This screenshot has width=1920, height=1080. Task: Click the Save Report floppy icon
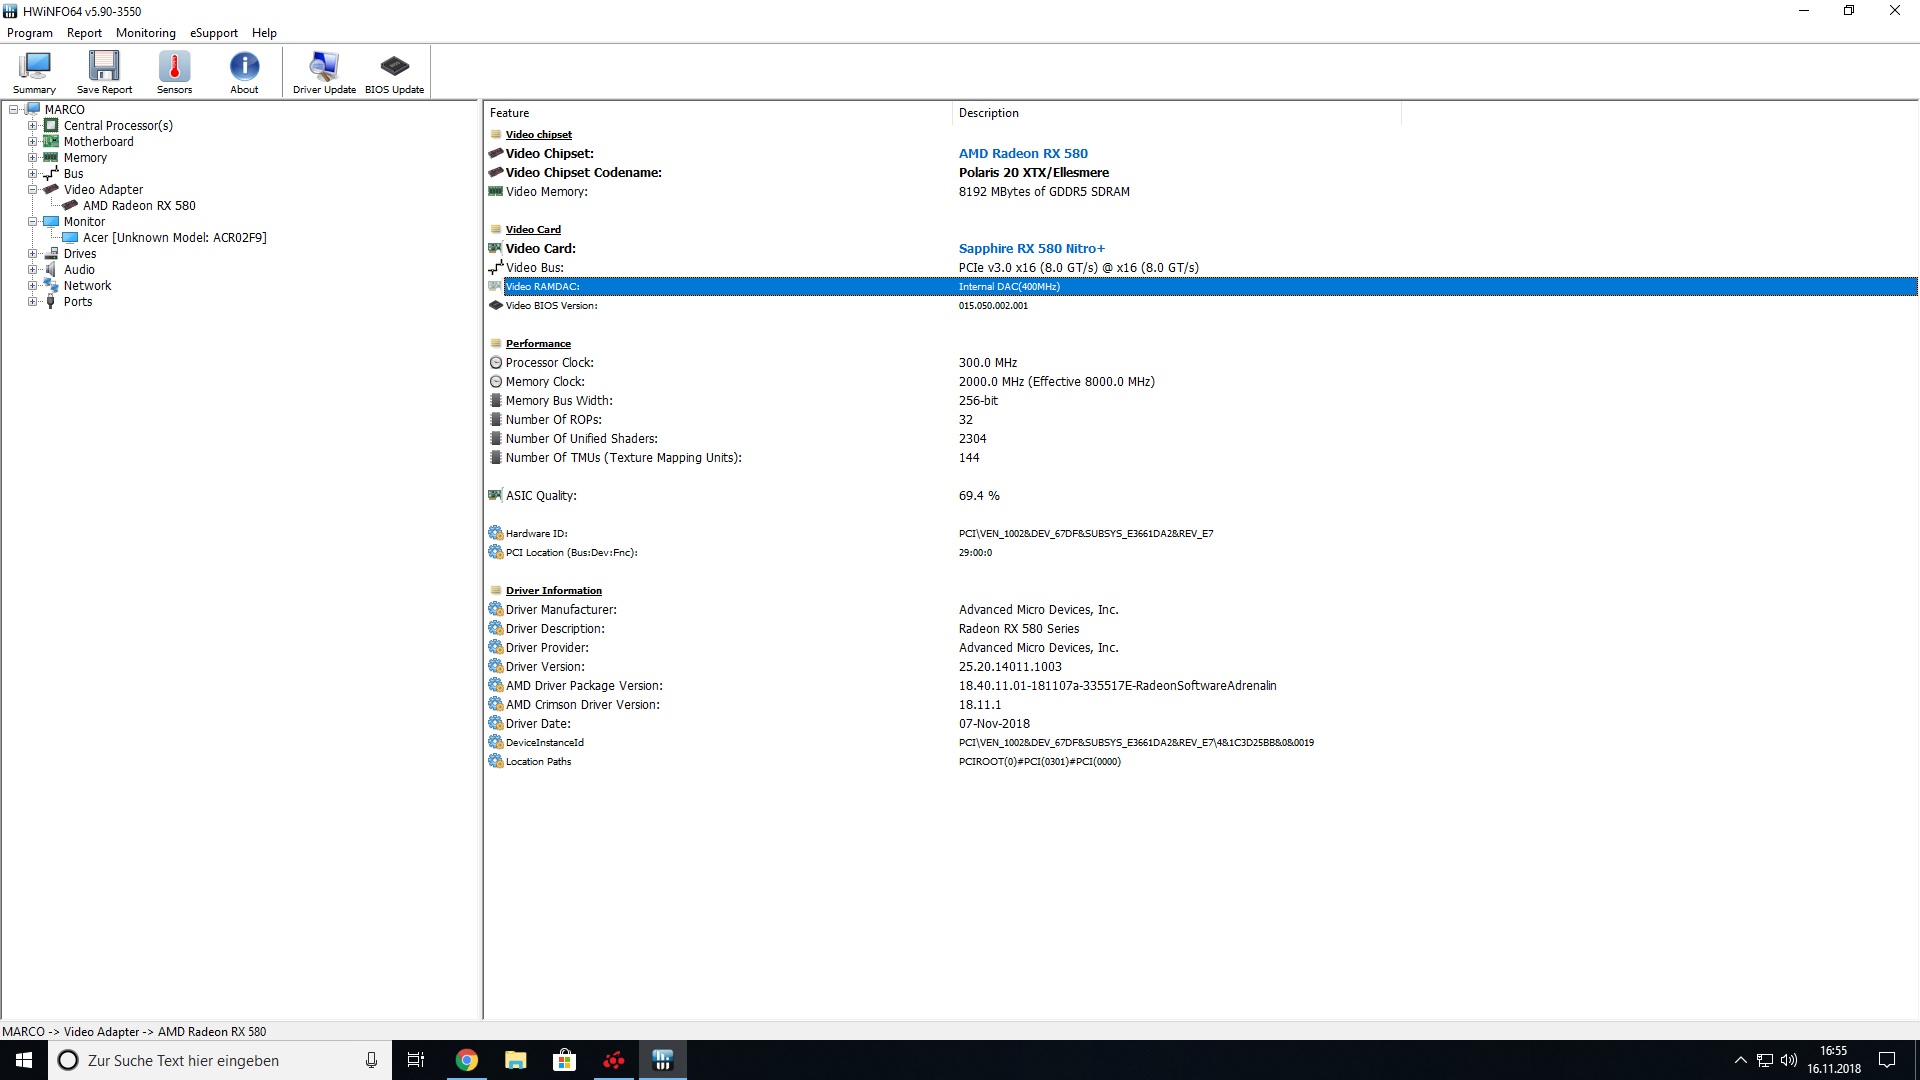[104, 72]
